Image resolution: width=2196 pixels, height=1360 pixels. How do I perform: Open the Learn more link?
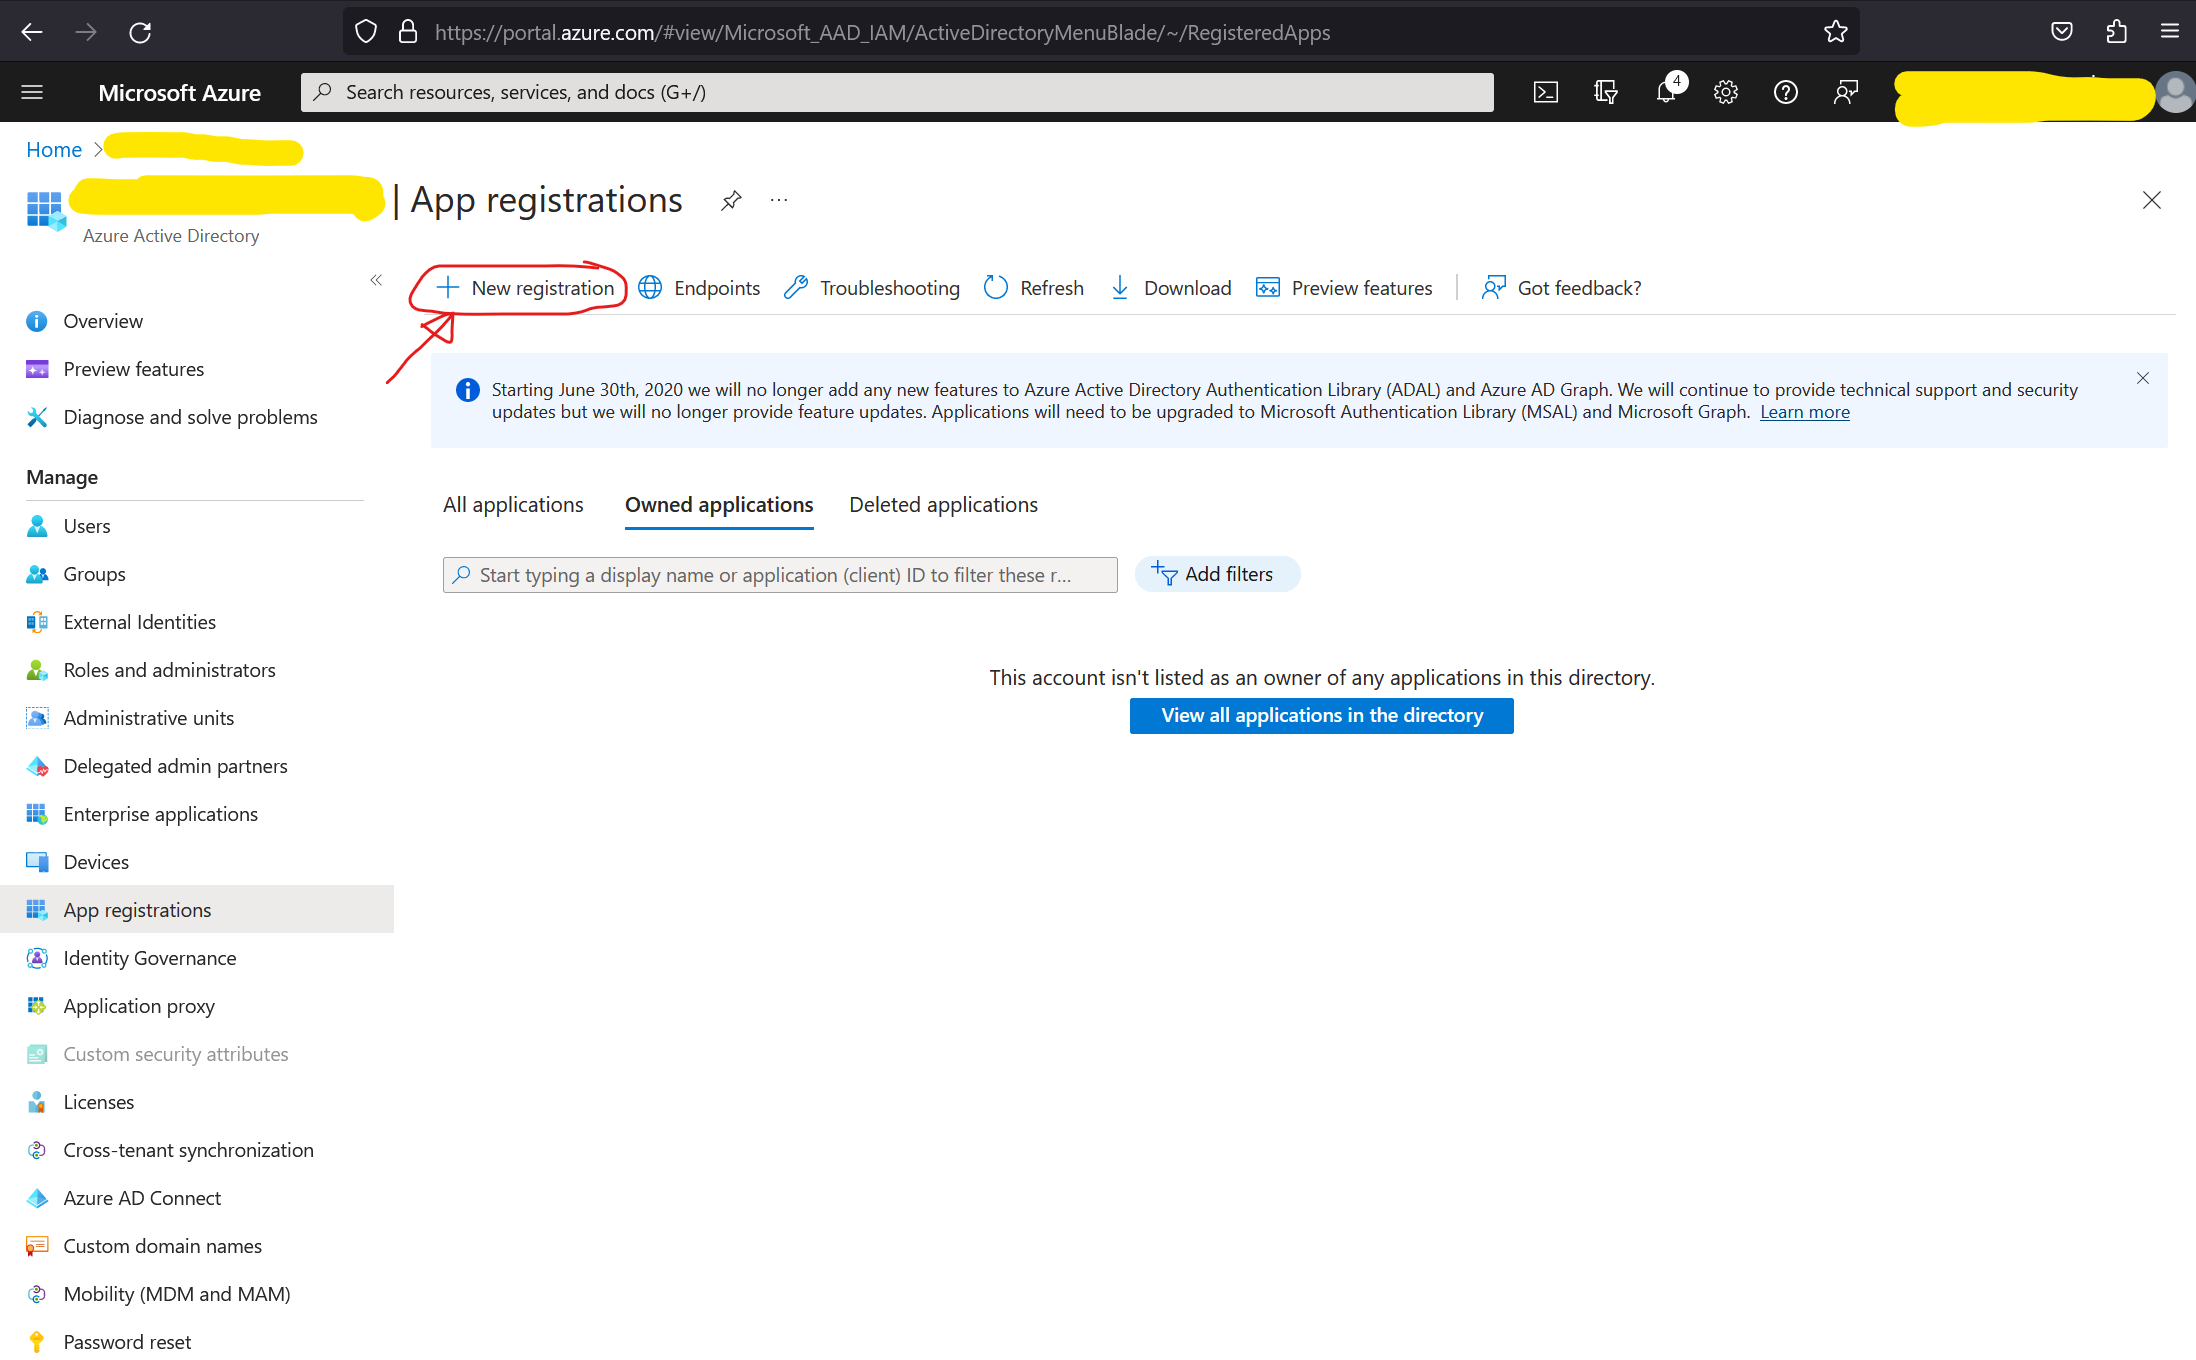point(1805,412)
